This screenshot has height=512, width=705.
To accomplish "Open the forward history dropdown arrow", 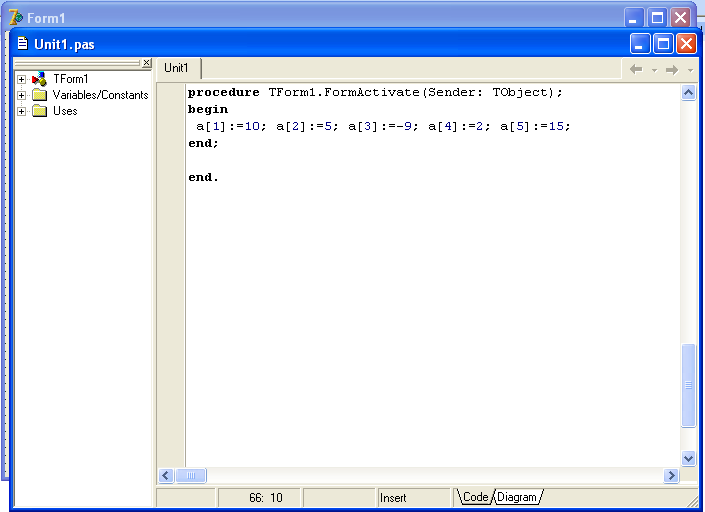I will tap(691, 70).
